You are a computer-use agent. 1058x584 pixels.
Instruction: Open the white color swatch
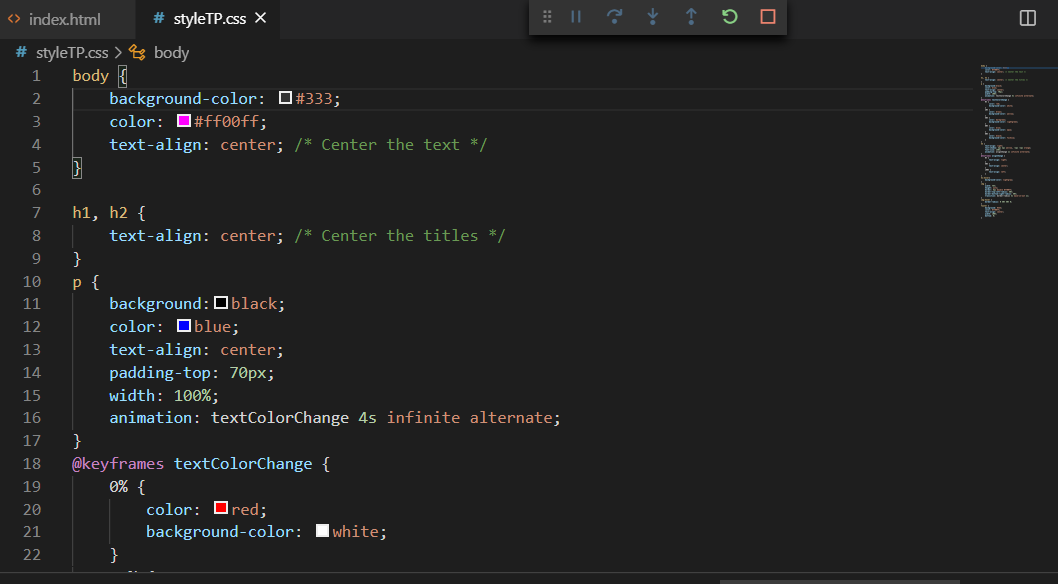pos(322,531)
